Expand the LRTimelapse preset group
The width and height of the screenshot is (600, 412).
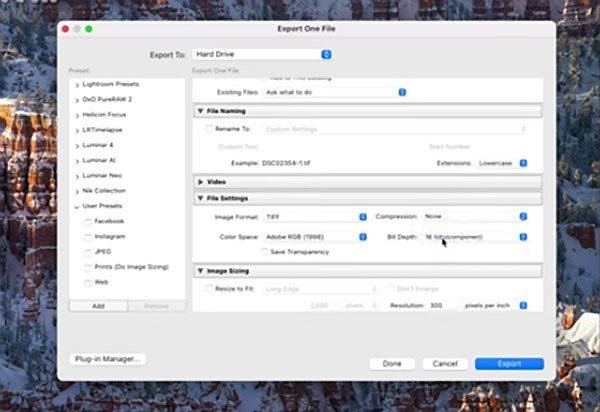[x=77, y=130]
